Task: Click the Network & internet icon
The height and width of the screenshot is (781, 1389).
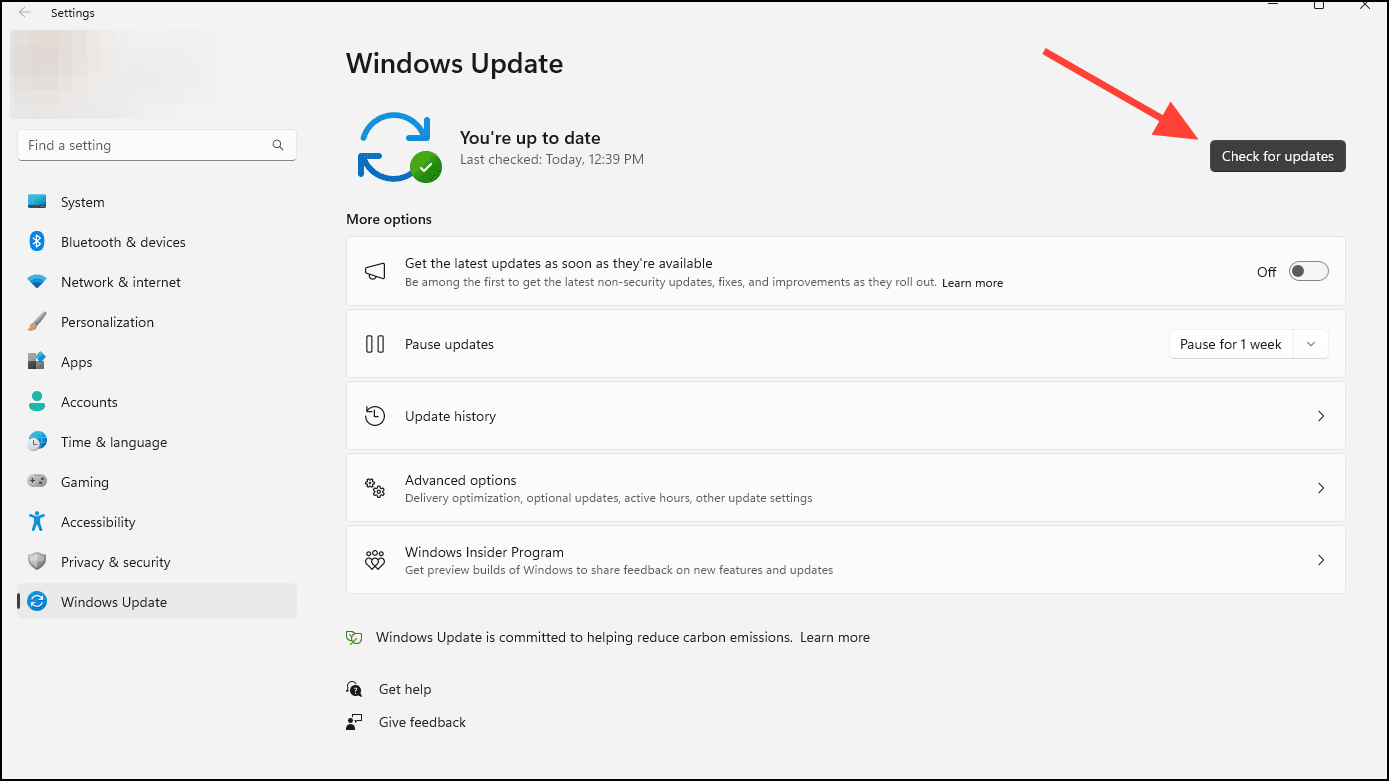Action: coord(36,281)
